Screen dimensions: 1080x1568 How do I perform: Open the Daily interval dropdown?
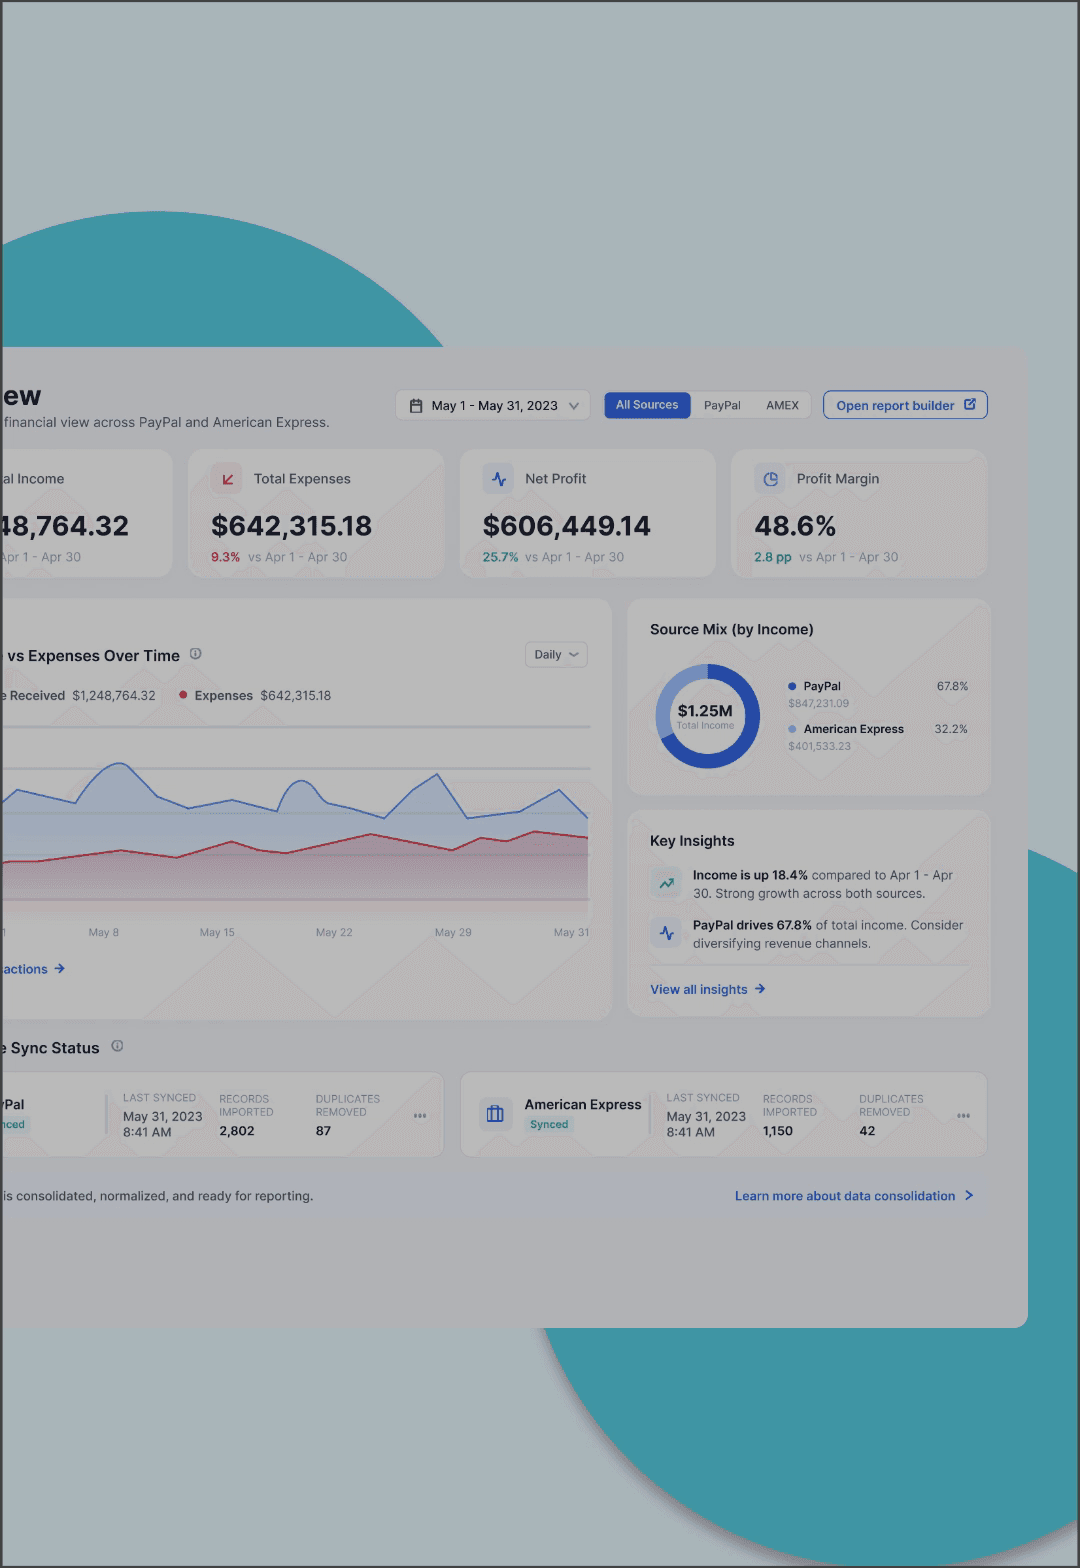coord(556,655)
